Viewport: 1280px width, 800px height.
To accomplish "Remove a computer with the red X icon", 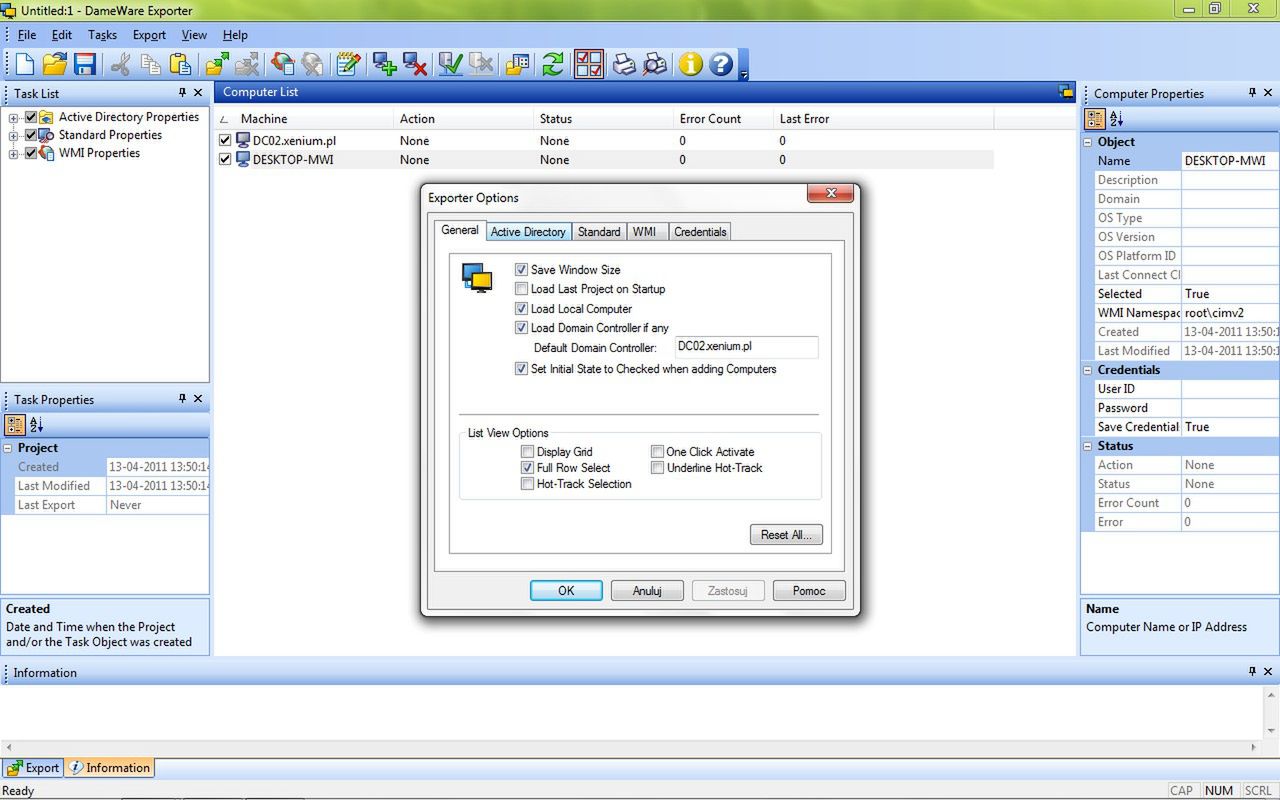I will 415,64.
